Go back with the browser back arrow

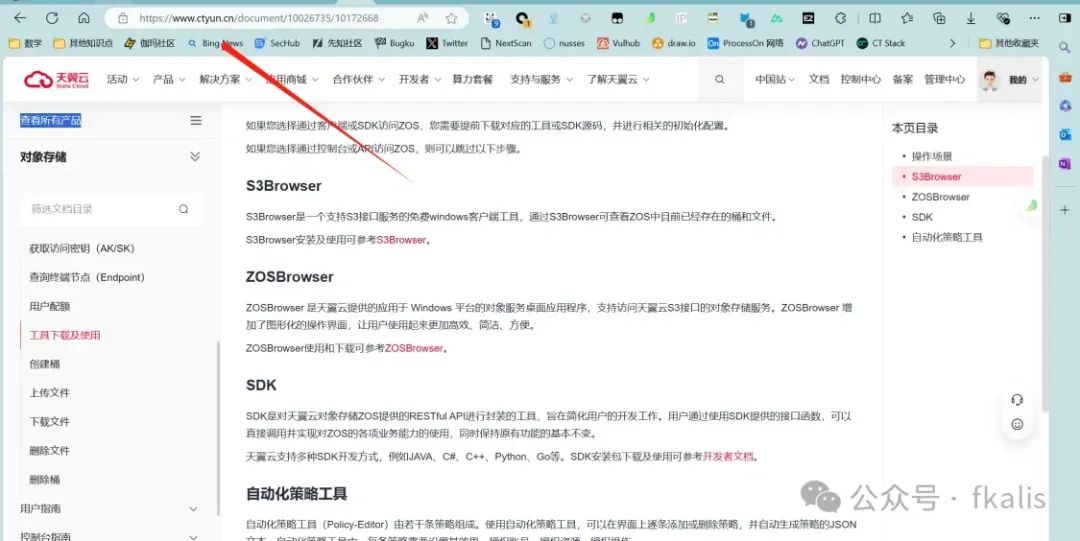point(20,18)
